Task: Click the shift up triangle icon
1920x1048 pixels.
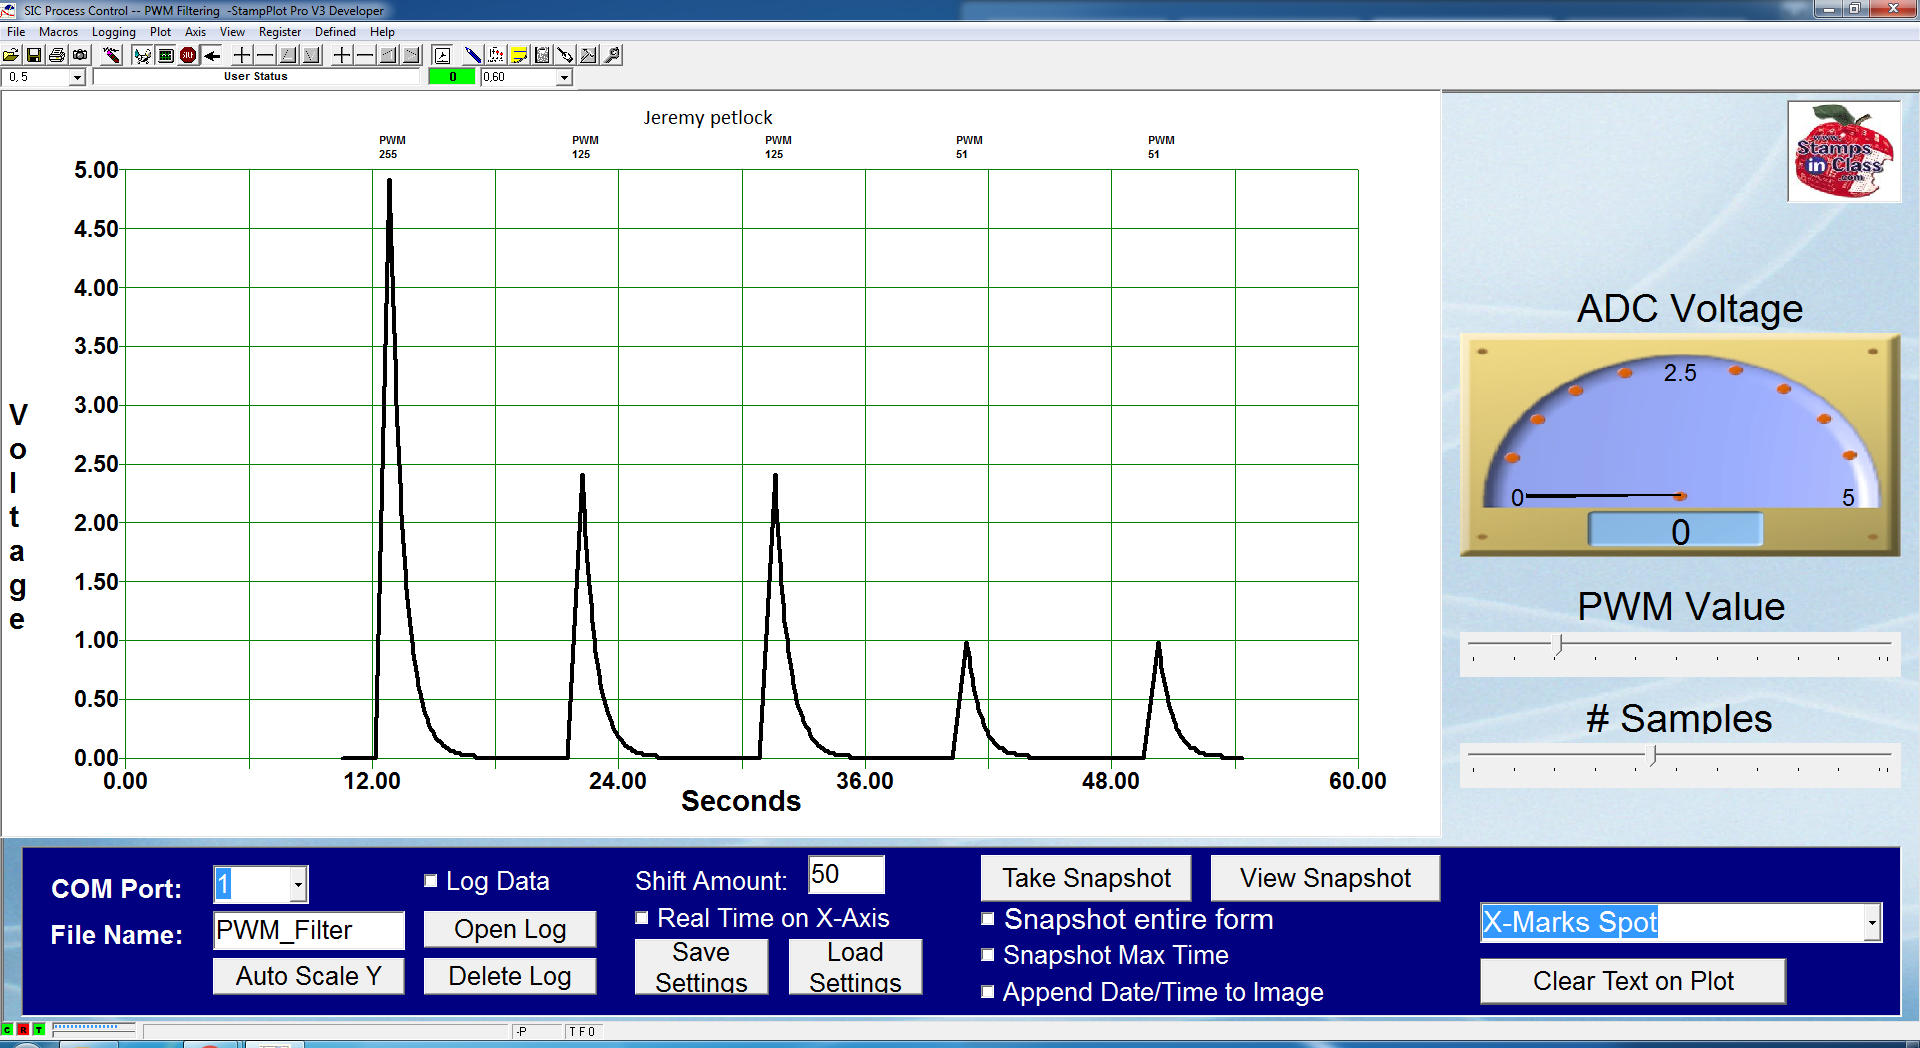Action: [288, 55]
